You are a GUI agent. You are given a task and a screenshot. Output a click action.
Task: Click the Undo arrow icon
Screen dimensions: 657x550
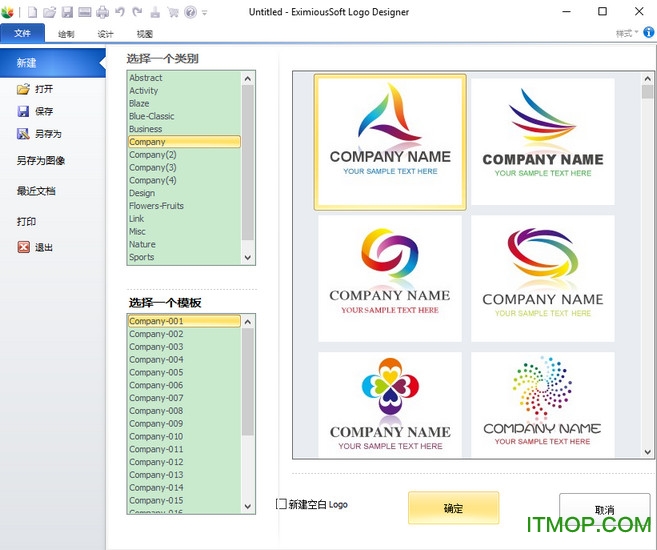coord(120,12)
